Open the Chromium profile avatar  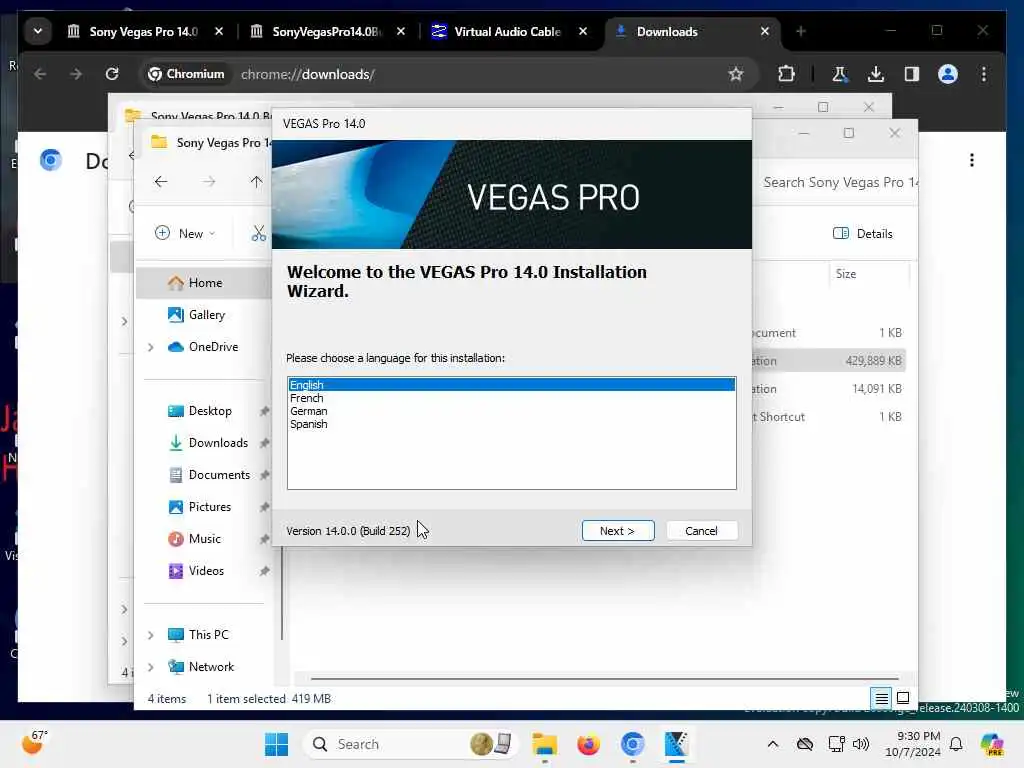point(948,74)
